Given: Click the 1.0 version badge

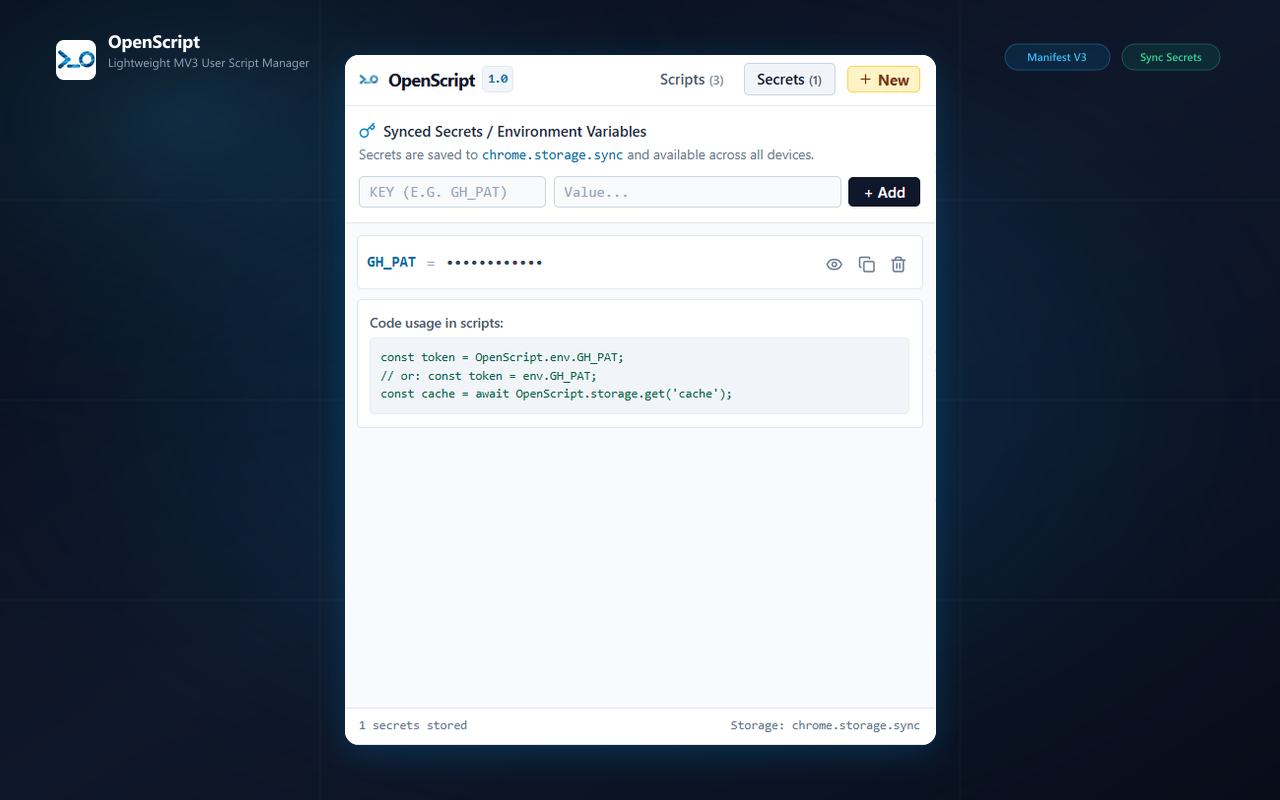Looking at the screenshot, I should [x=498, y=79].
